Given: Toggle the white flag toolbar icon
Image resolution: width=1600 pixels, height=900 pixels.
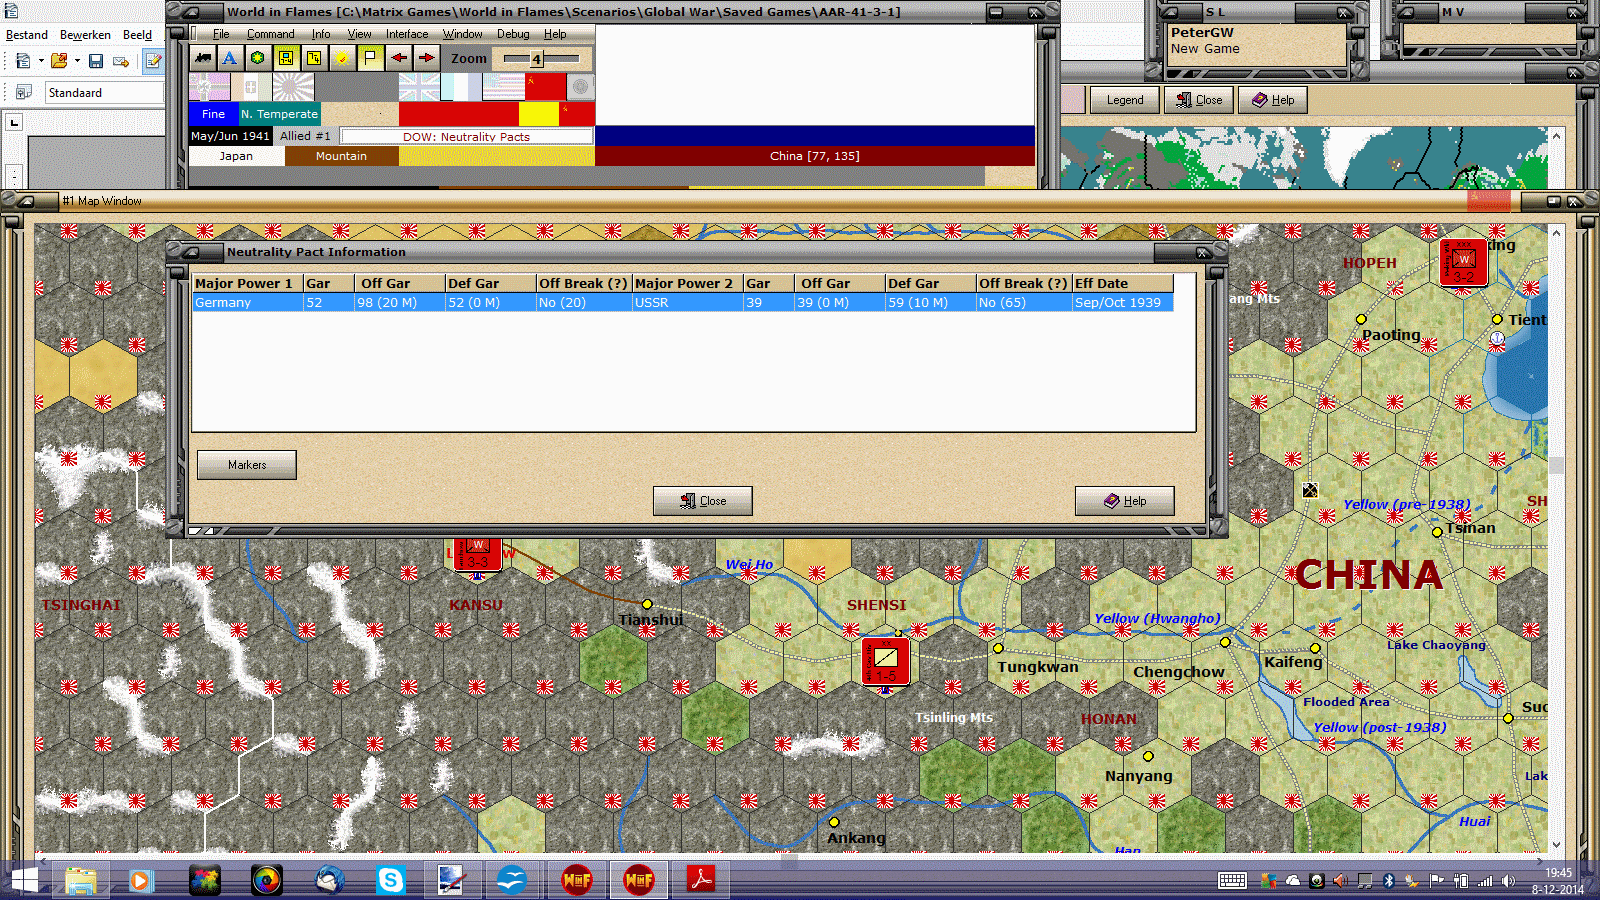Looking at the screenshot, I should point(370,58).
